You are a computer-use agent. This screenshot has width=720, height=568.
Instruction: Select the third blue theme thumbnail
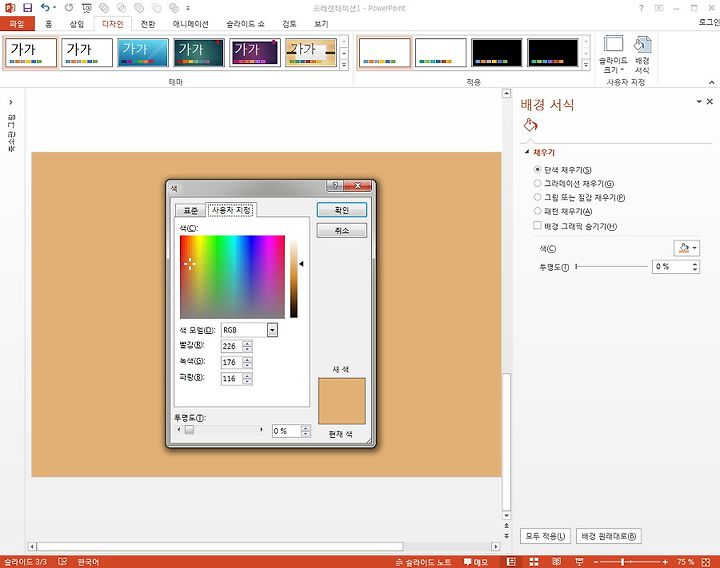(143, 53)
